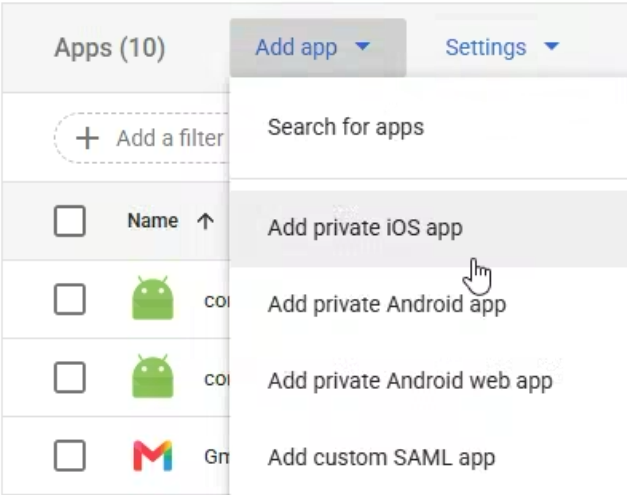
Task: Click the second green Android app icon
Action: [153, 376]
